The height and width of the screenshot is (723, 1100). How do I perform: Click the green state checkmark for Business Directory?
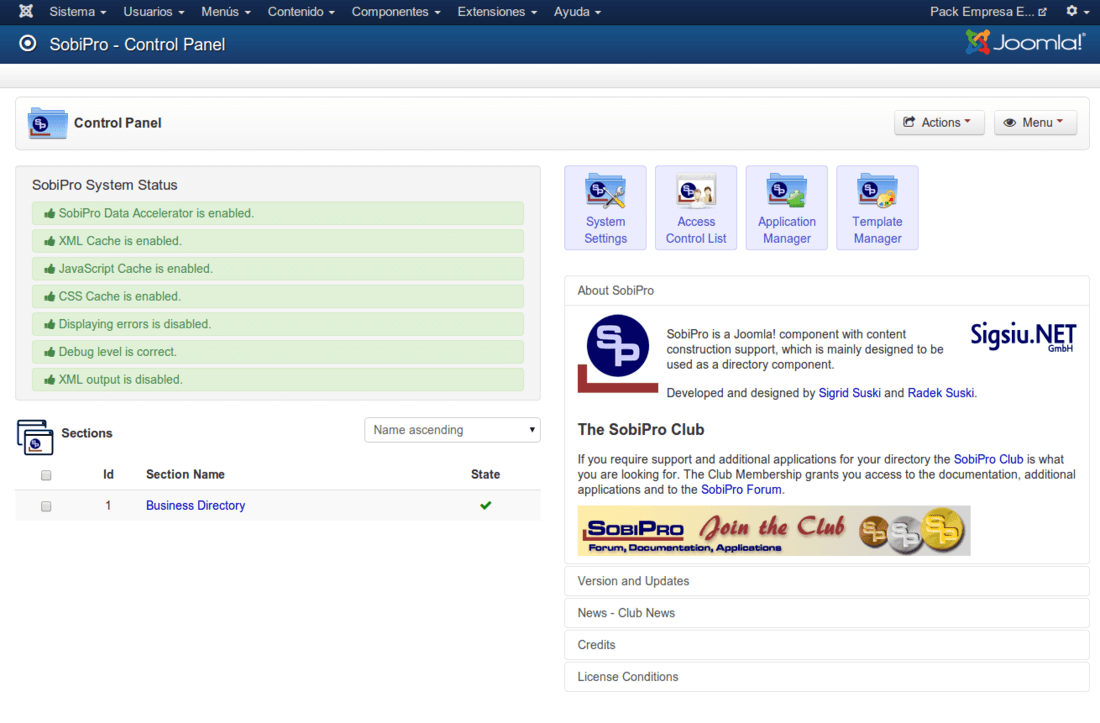click(485, 505)
